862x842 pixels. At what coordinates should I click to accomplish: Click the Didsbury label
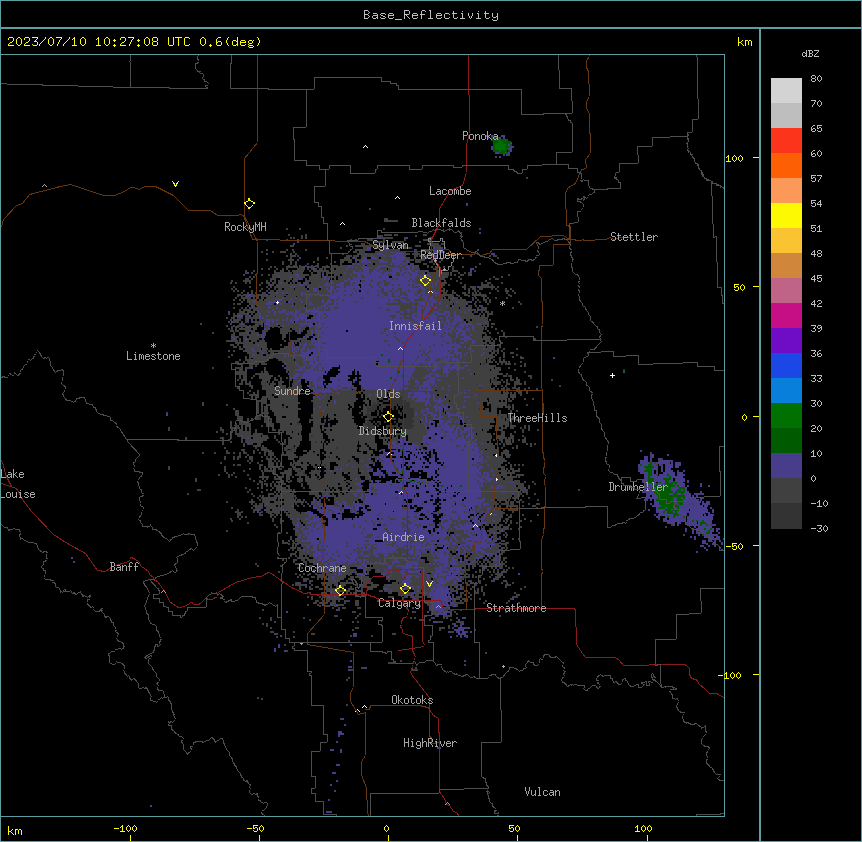(x=383, y=431)
